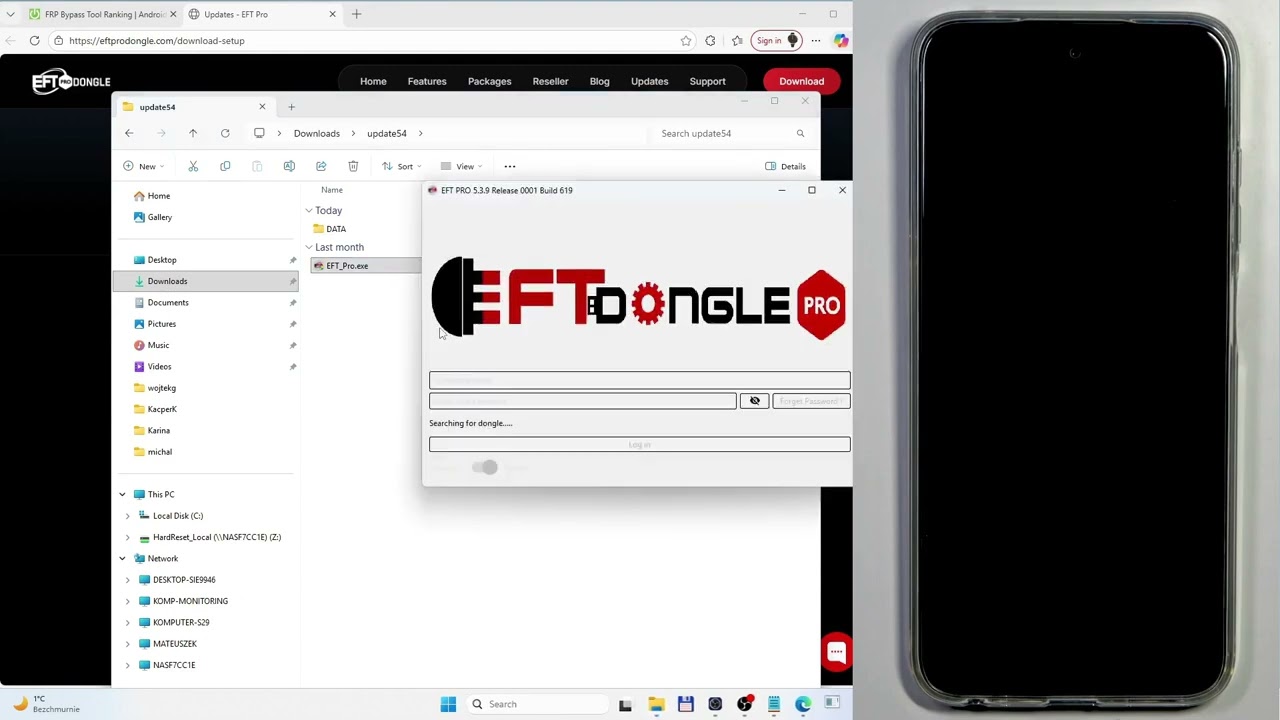Click the Log in button
The image size is (1280, 720).
pyautogui.click(x=639, y=445)
